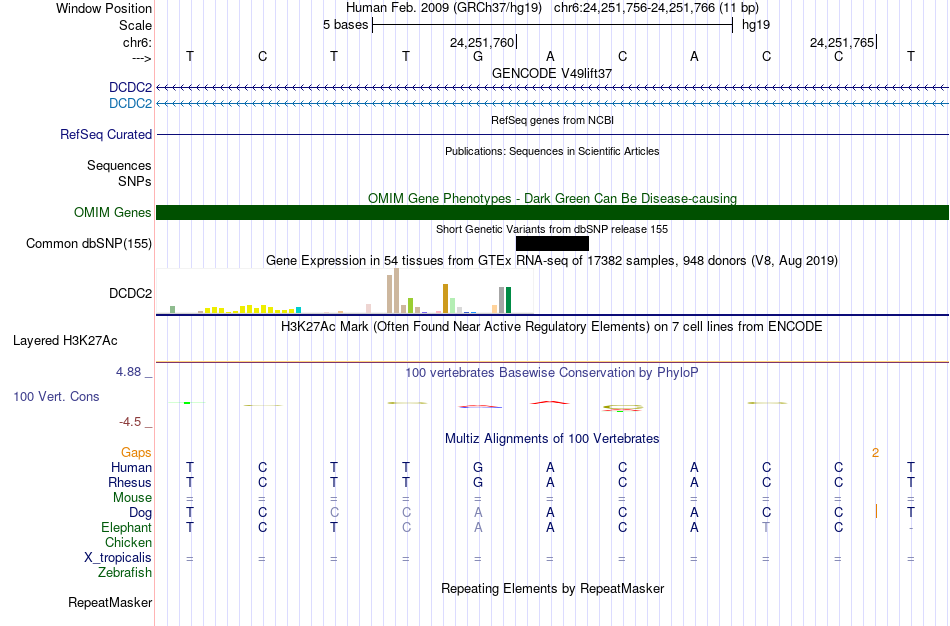Viewport: 950px width, 626px height.
Task: Click Multiz Alignments of 100 Vertebrates title
Action: click(x=552, y=438)
